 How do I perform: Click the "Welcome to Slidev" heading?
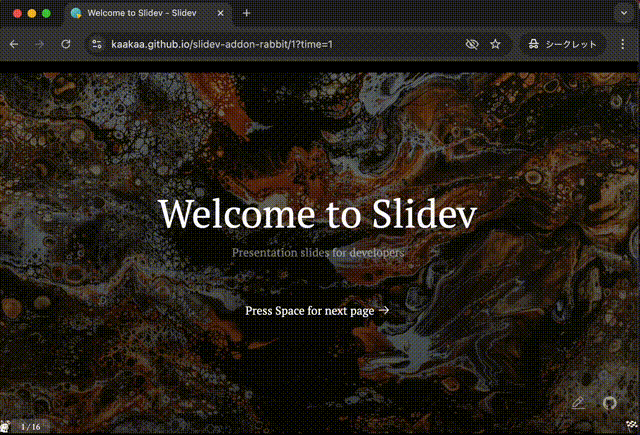[x=318, y=214]
